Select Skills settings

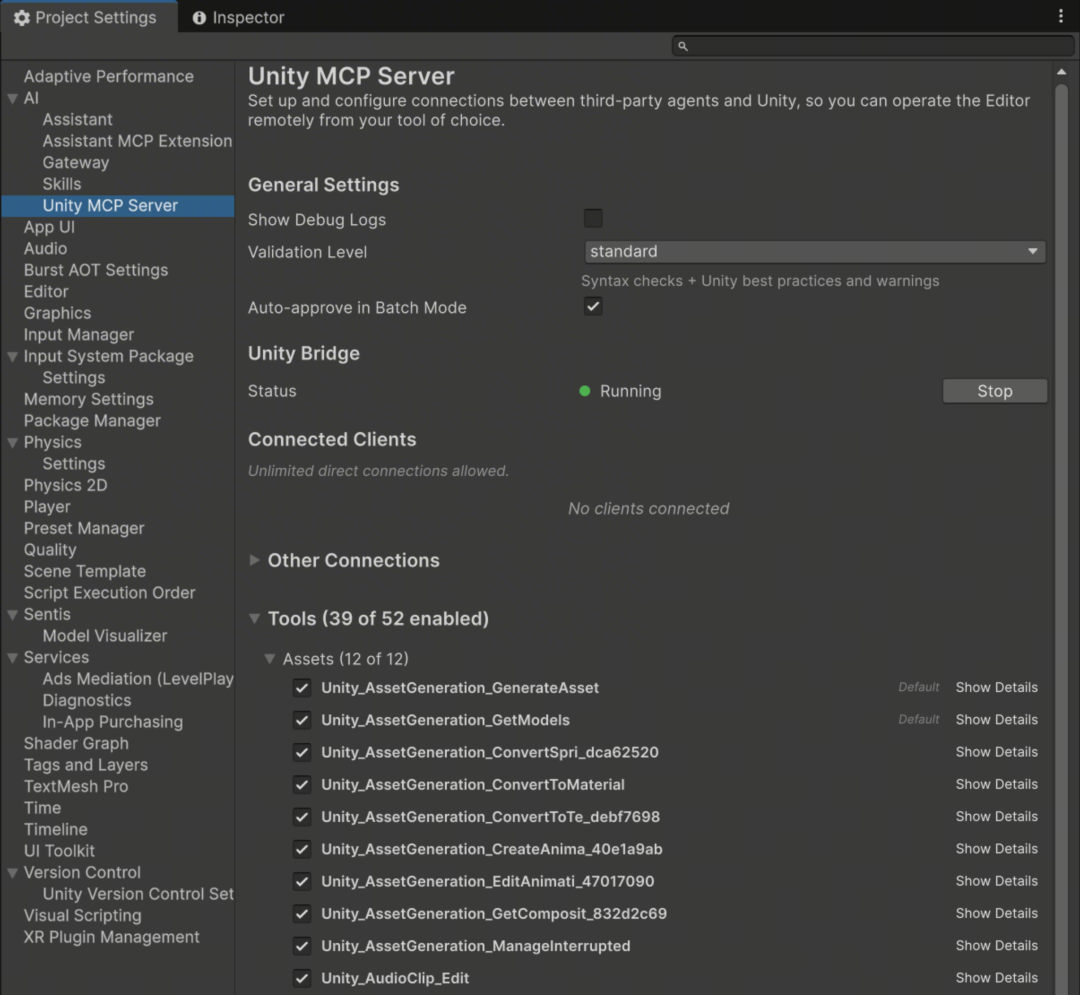coord(62,184)
